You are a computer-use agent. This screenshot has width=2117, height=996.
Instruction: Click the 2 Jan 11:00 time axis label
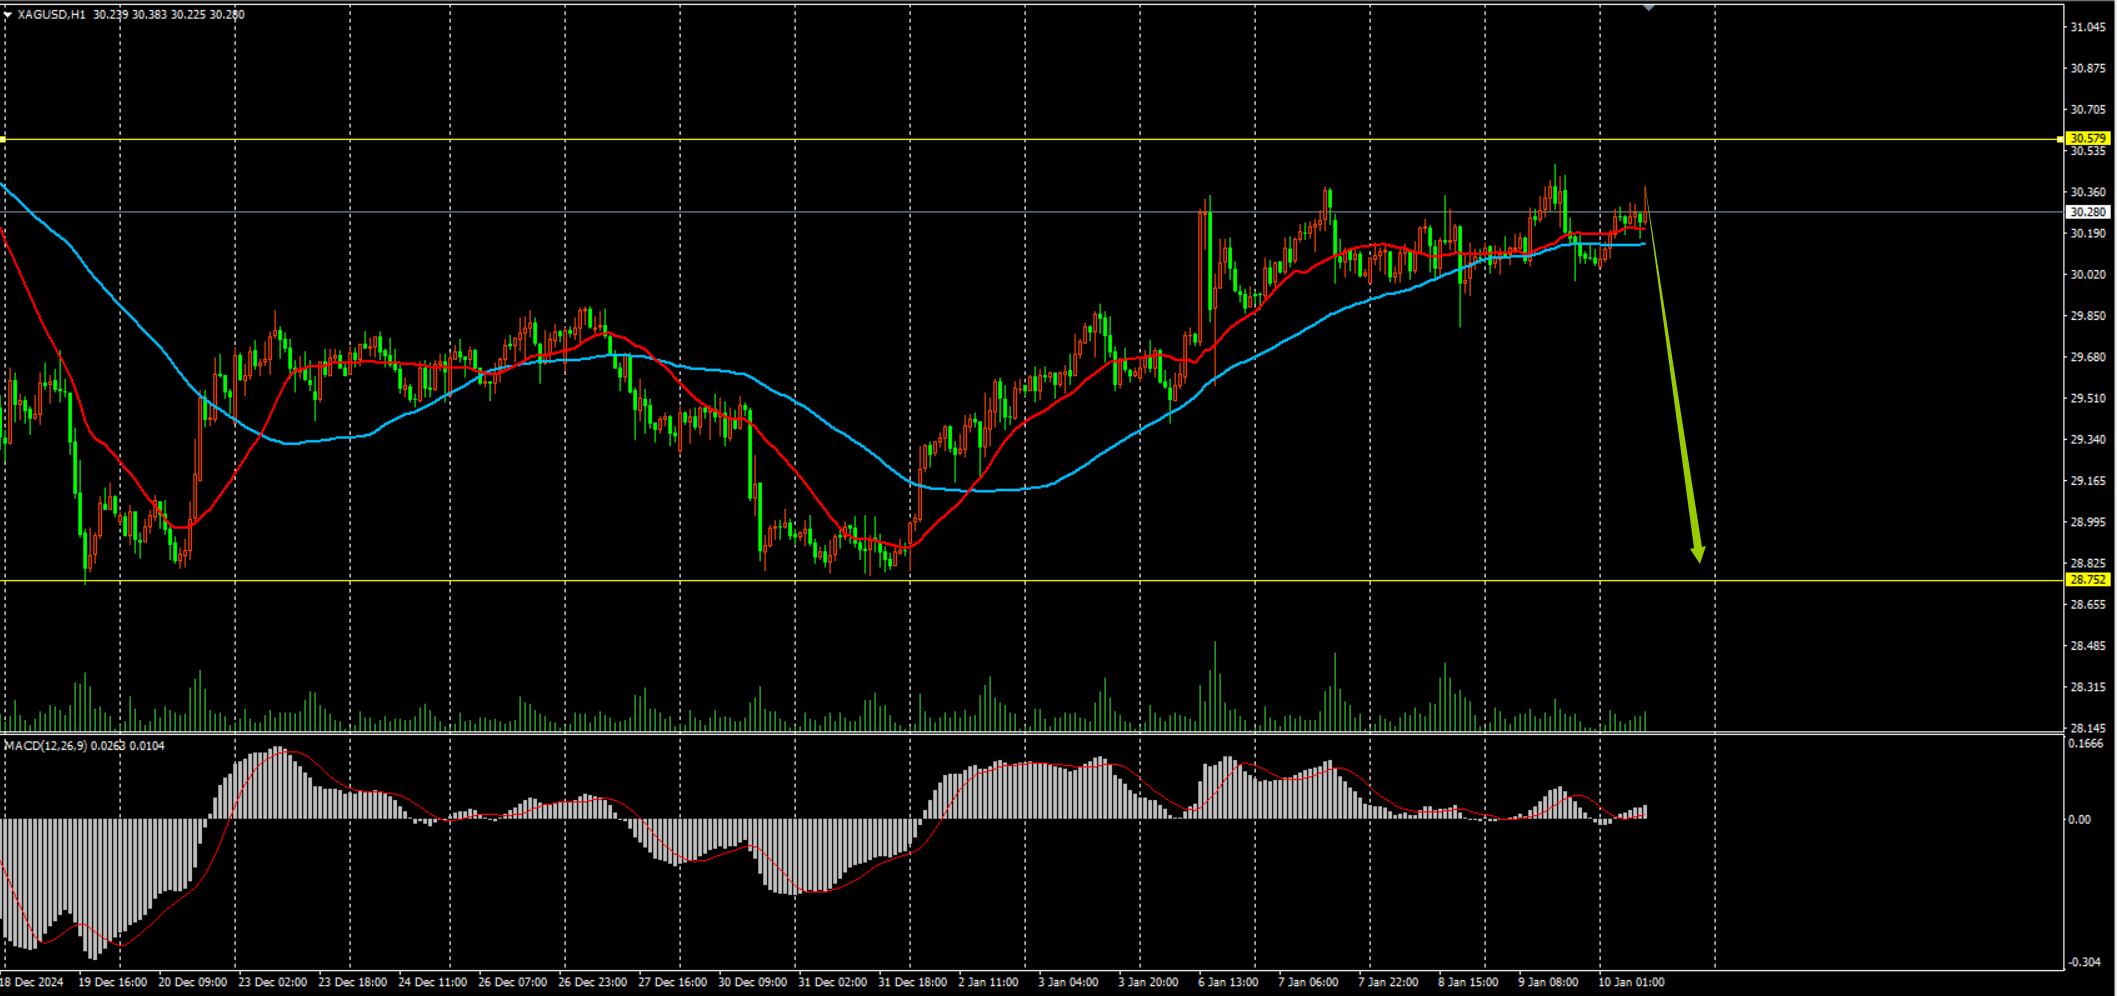tap(989, 983)
